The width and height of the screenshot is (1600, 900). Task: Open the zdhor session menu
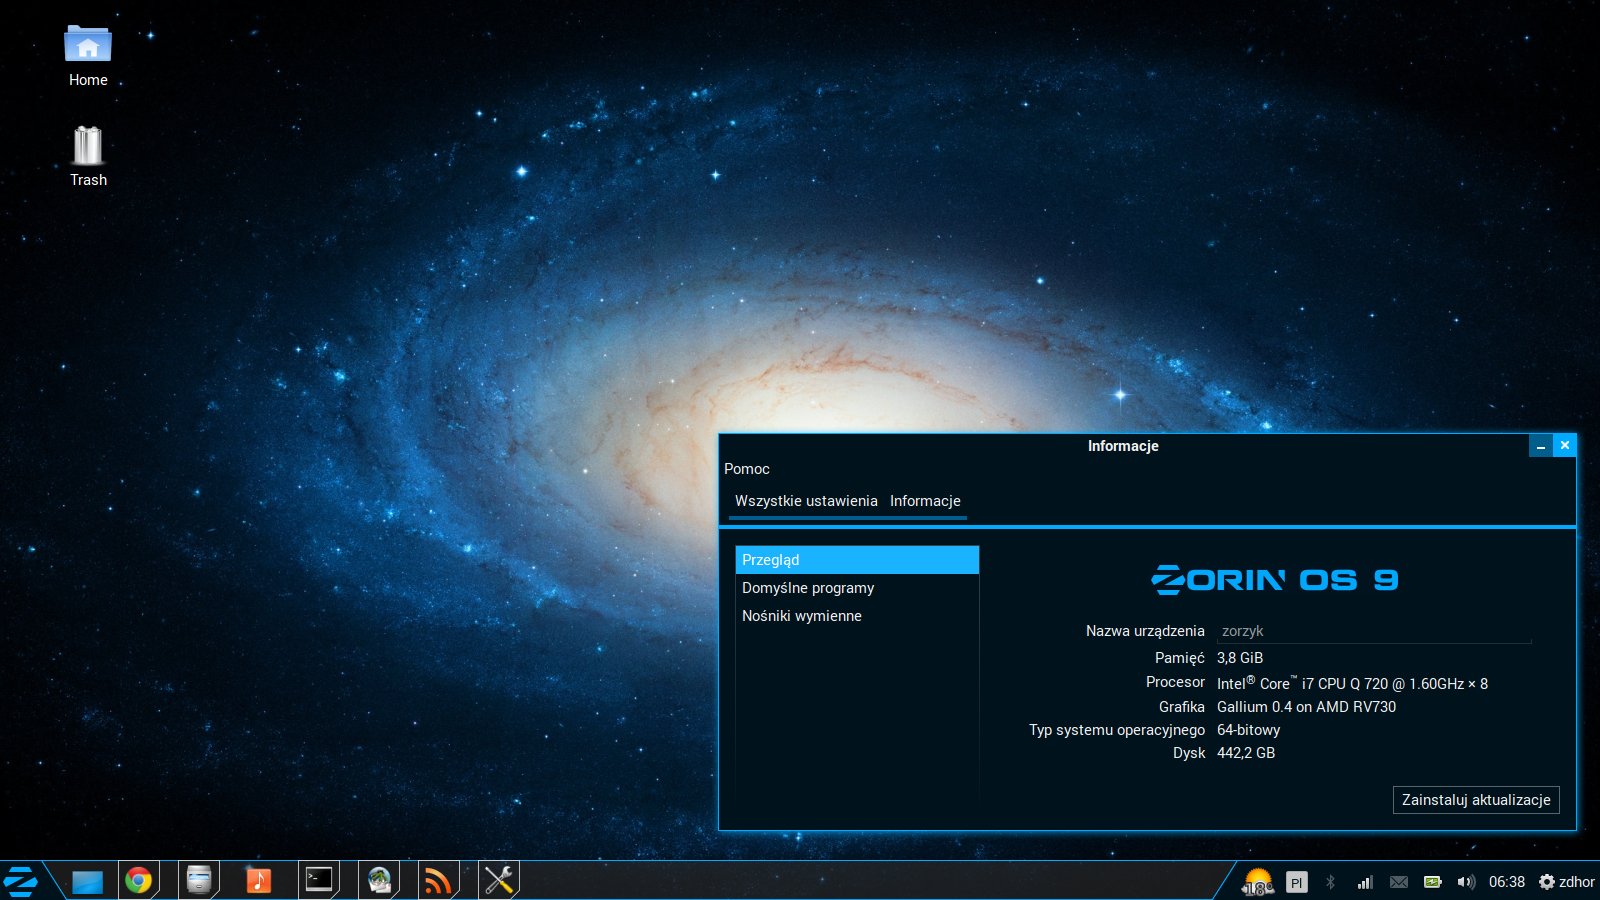(1567, 882)
